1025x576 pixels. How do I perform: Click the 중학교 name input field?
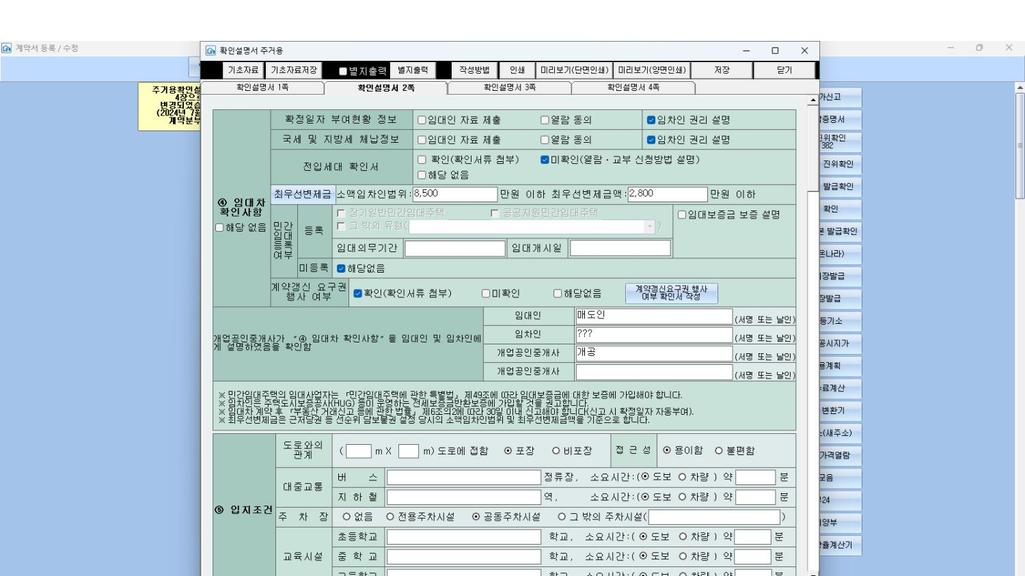tap(463, 557)
